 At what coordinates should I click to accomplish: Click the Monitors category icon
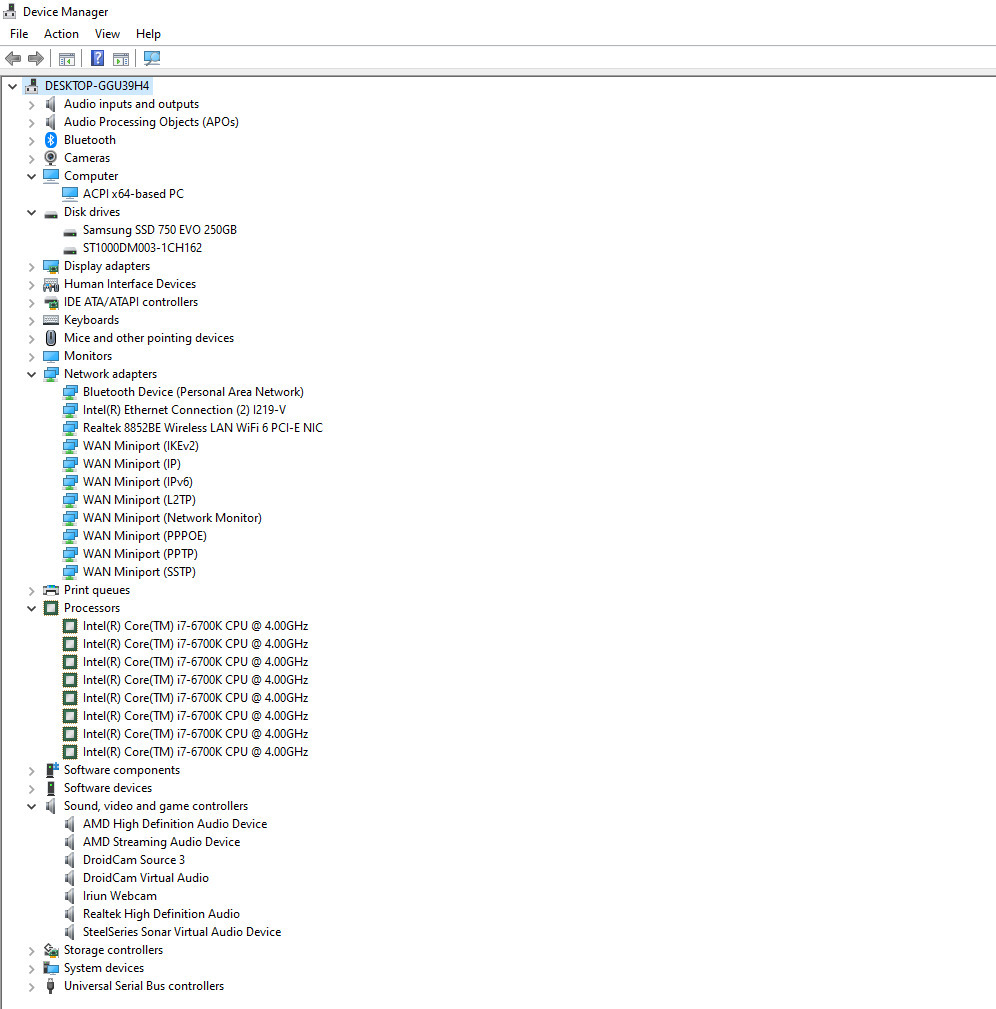[x=51, y=356]
